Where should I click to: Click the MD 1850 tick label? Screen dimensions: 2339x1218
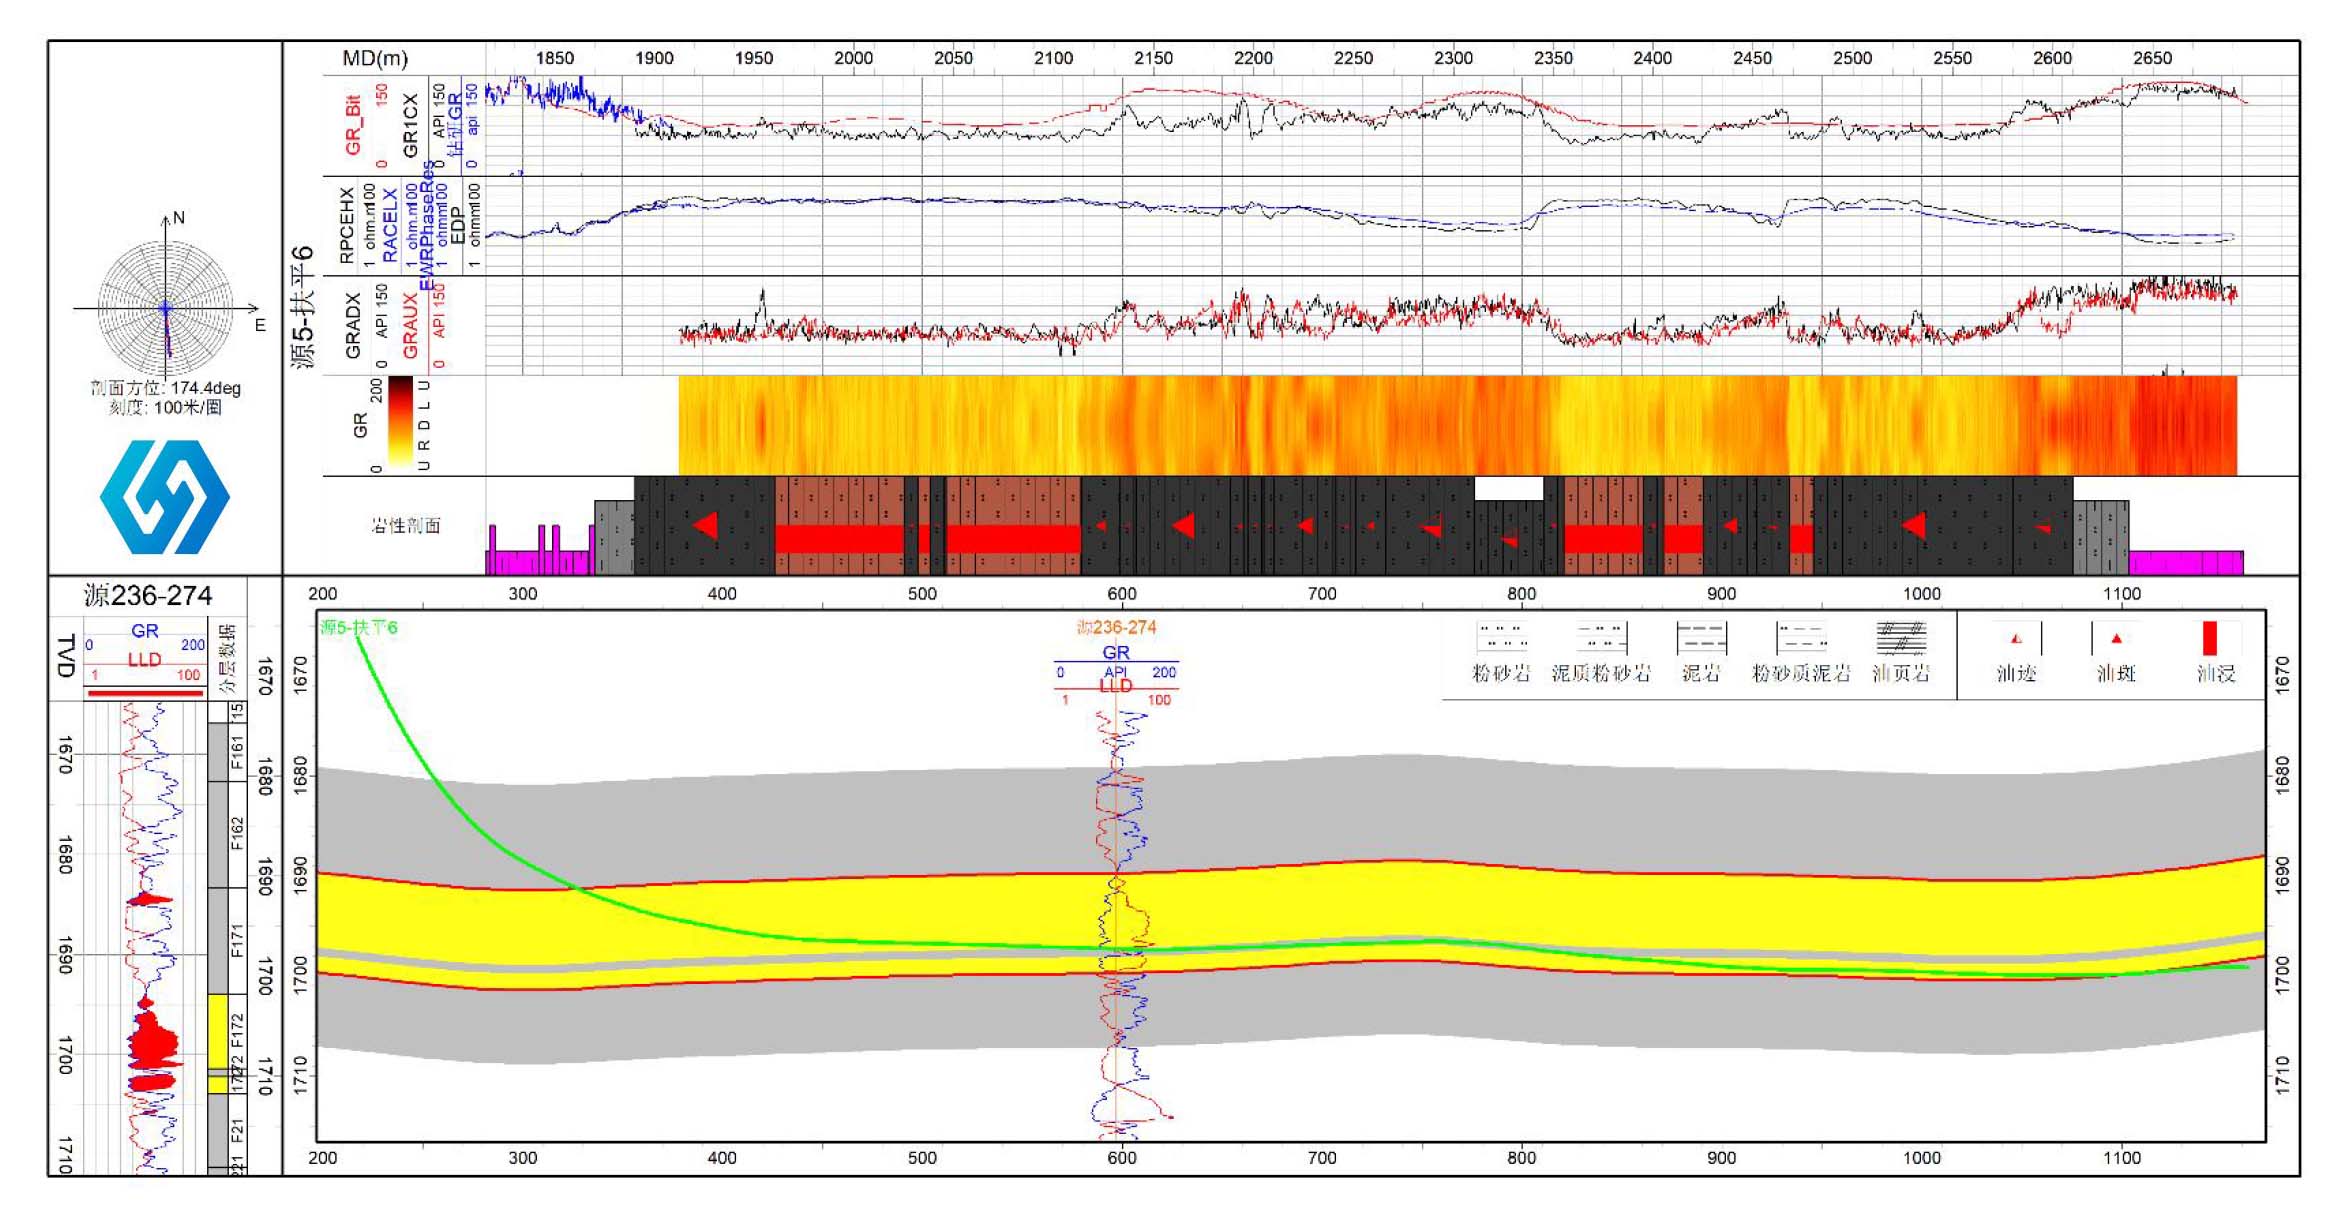[554, 58]
